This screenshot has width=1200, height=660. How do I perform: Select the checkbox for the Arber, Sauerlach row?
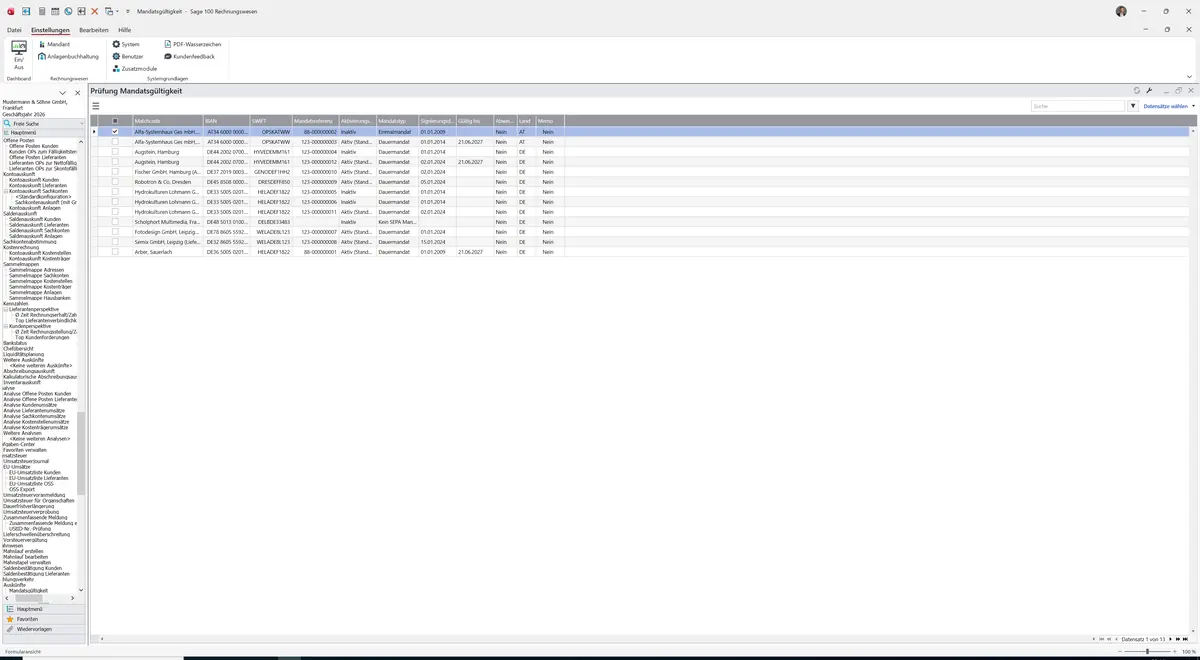tap(115, 252)
